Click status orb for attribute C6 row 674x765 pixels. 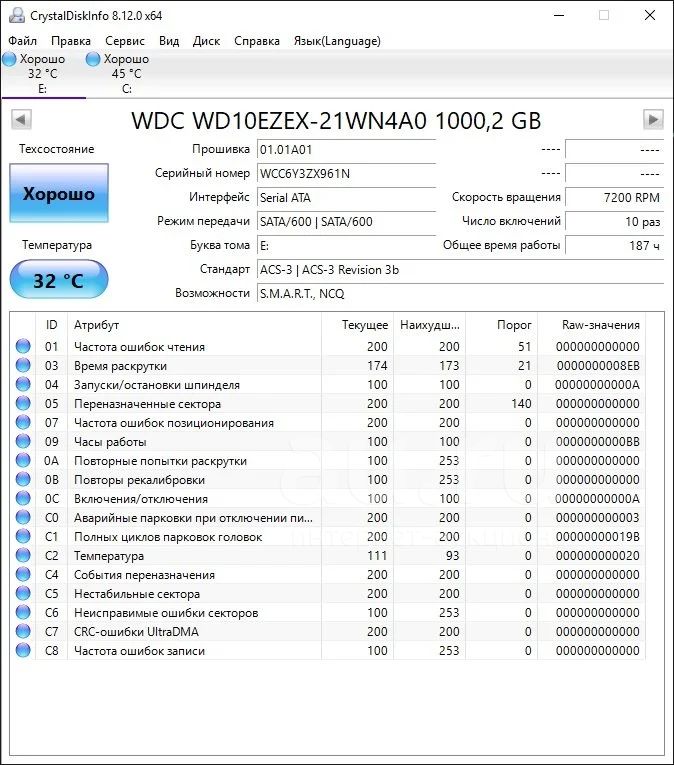pyautogui.click(x=23, y=613)
